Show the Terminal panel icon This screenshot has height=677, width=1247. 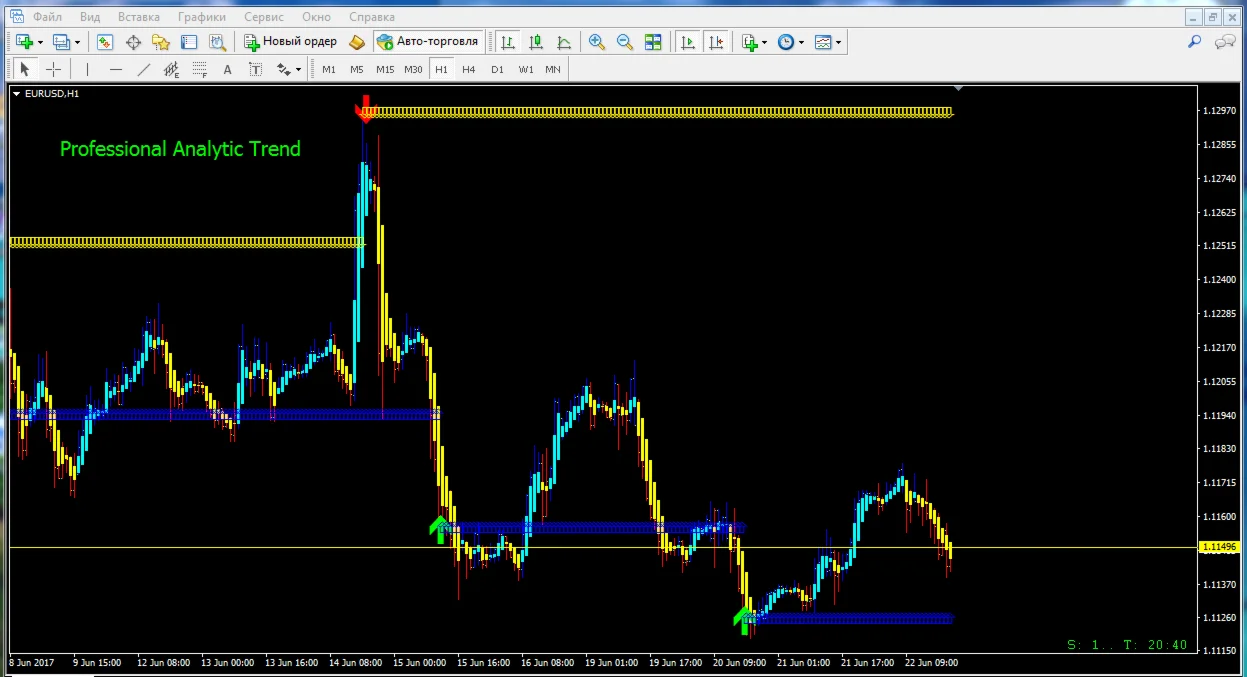[x=189, y=42]
